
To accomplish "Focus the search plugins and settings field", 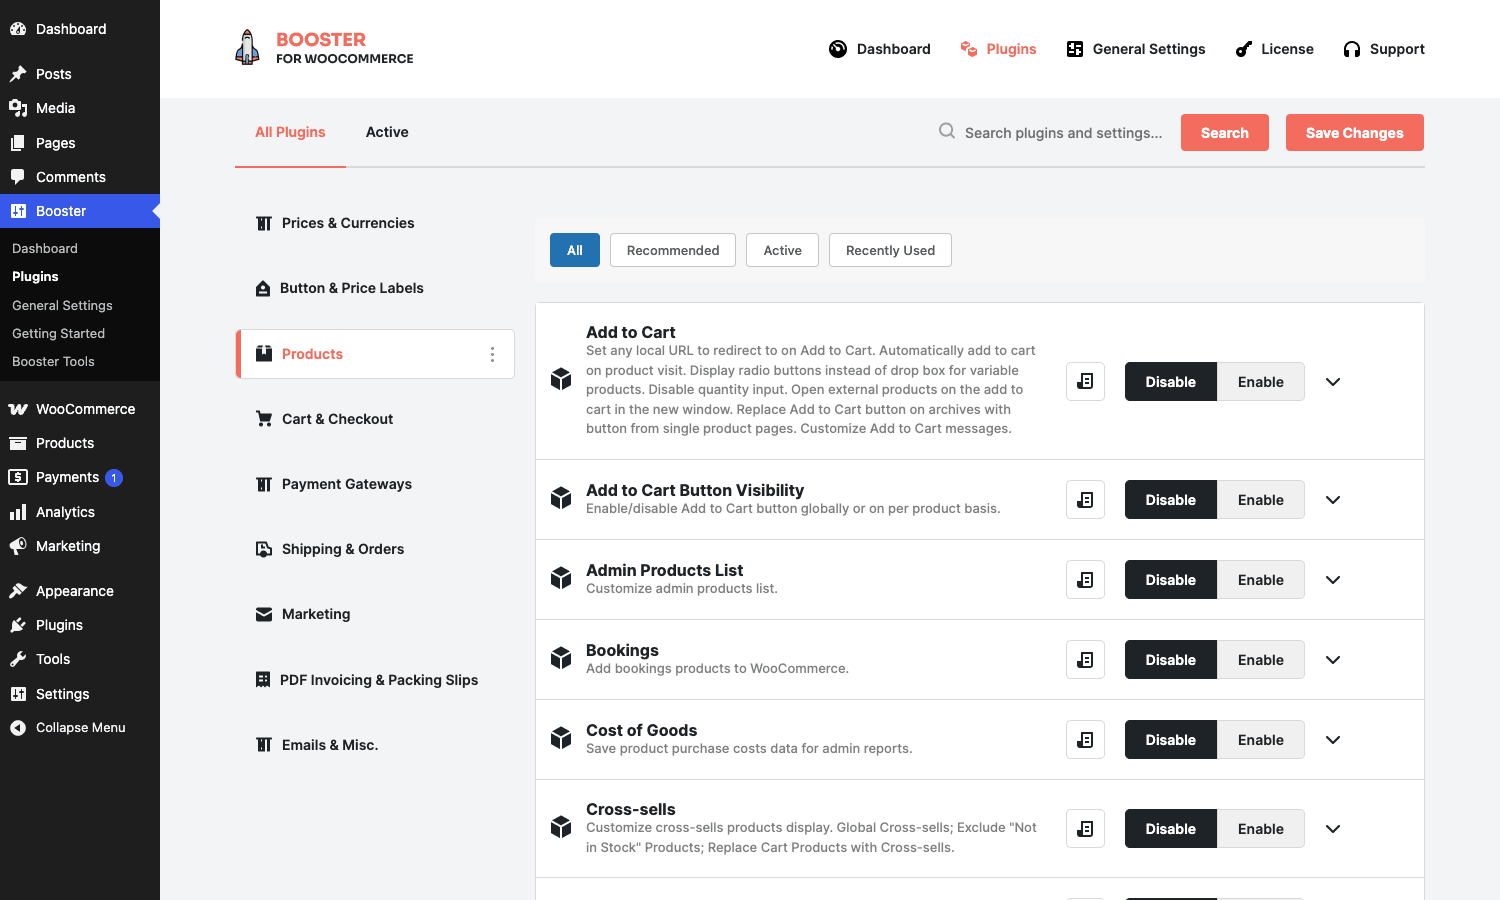I will (x=1064, y=132).
